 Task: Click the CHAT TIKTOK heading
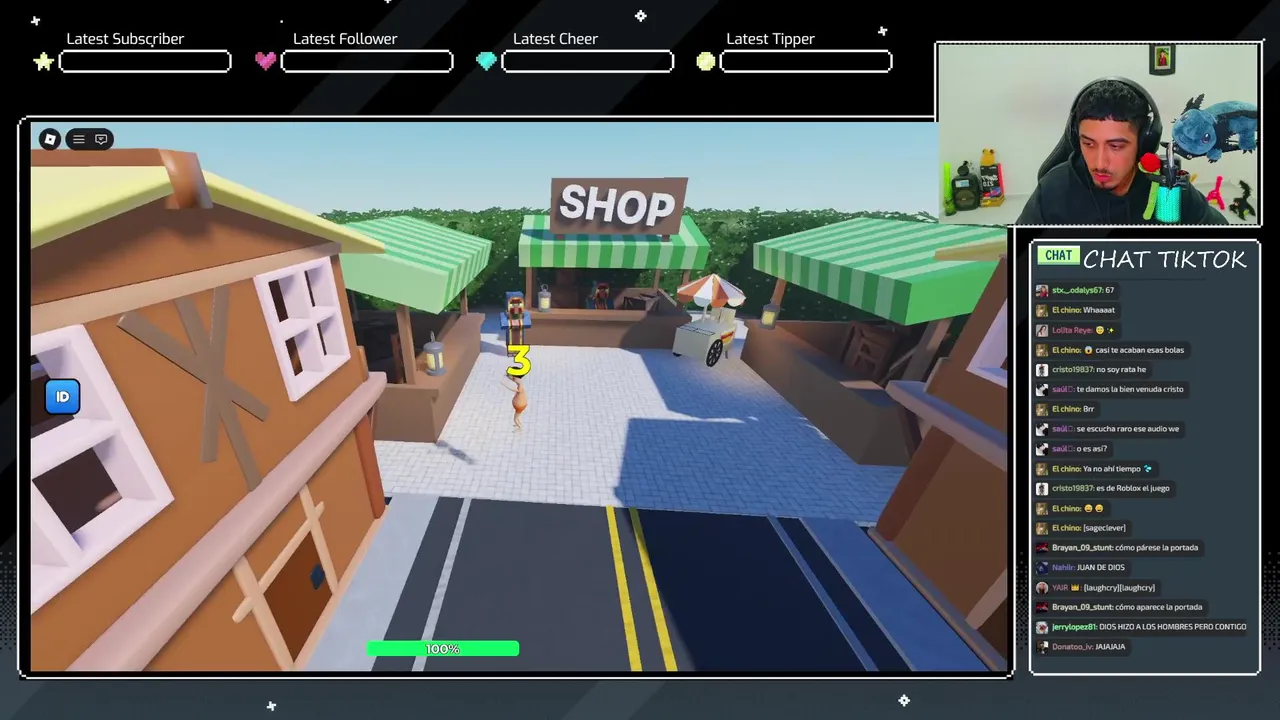pos(1165,259)
